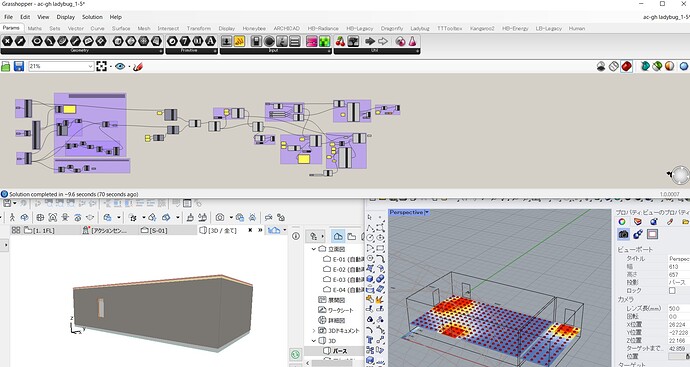The width and height of the screenshot is (690, 367).
Task: Expand the Geometry group panel arrow
Action: tap(161, 51)
